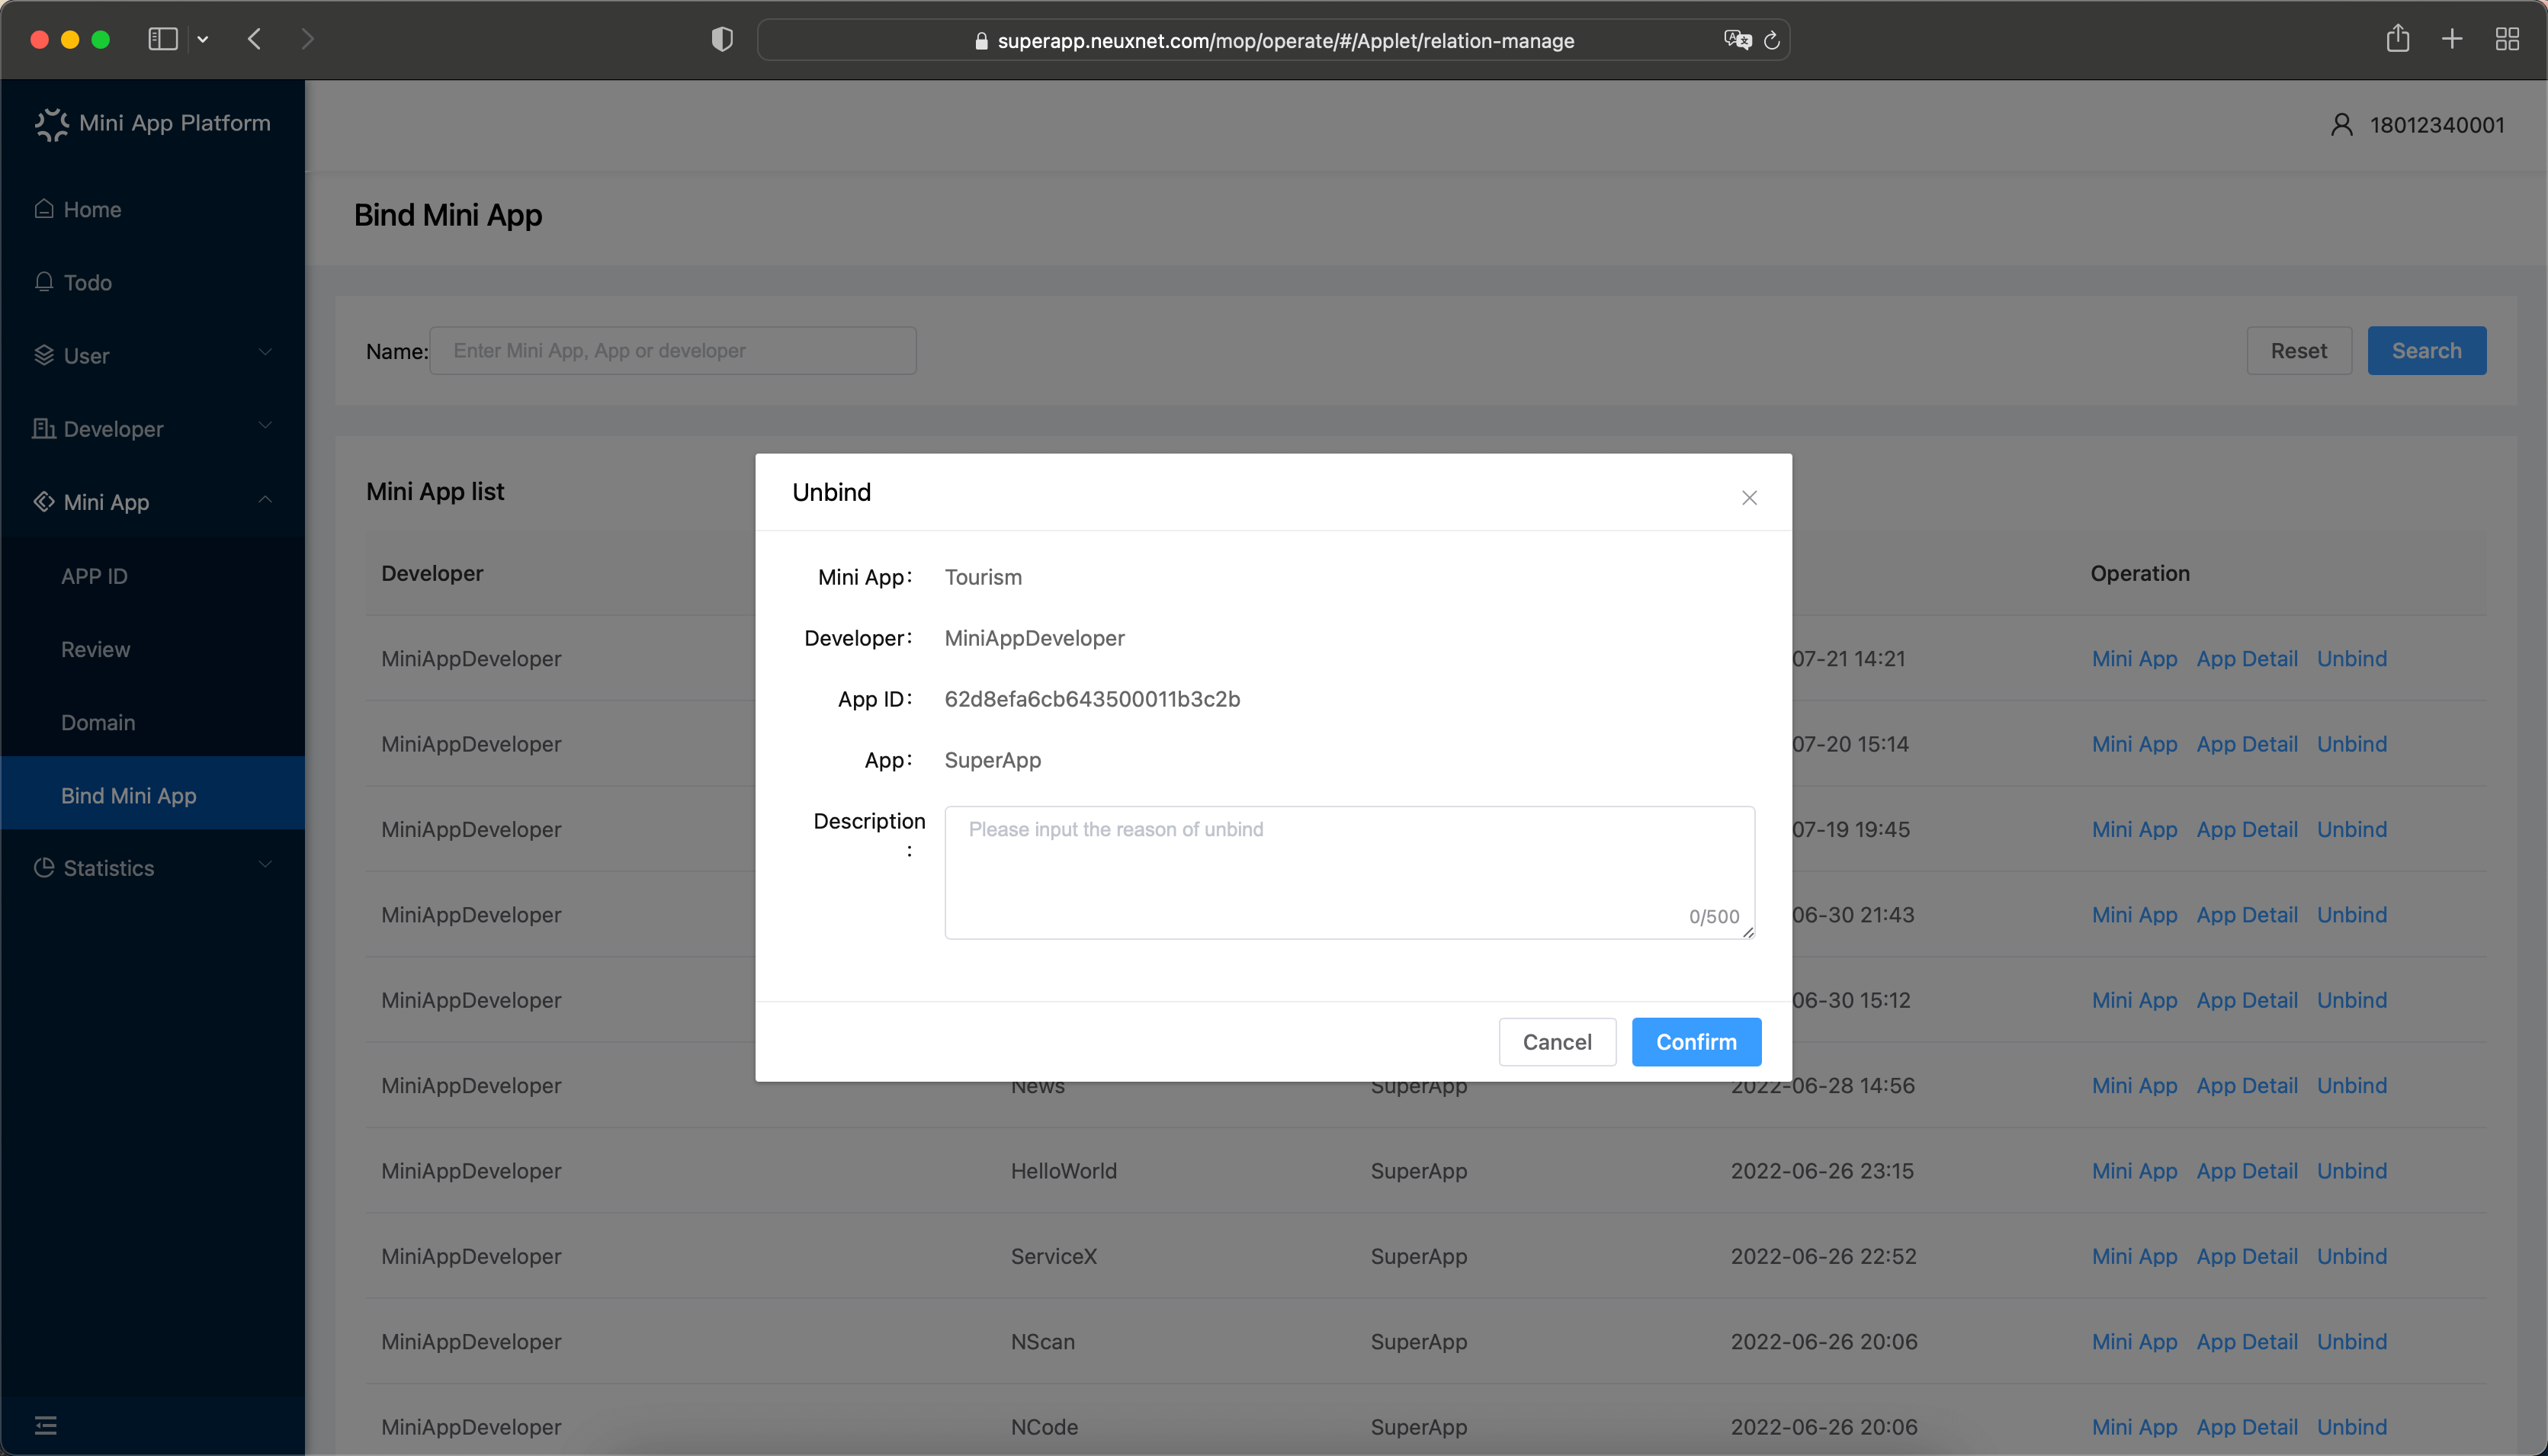Click the Safari address bar URL
Image resolution: width=2548 pixels, height=1456 pixels.
(x=1286, y=41)
